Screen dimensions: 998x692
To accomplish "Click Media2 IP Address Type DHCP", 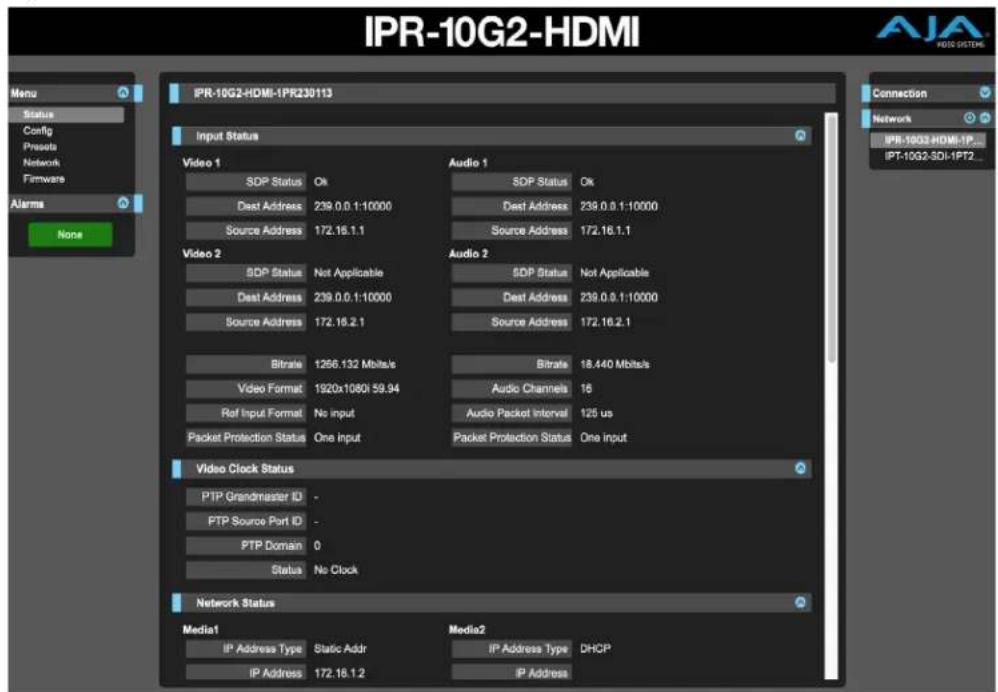I will [x=595, y=649].
